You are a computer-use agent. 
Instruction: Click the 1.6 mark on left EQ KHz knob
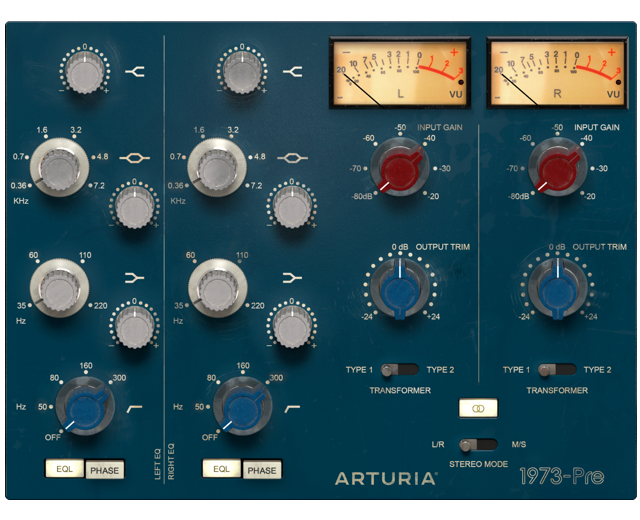42,130
